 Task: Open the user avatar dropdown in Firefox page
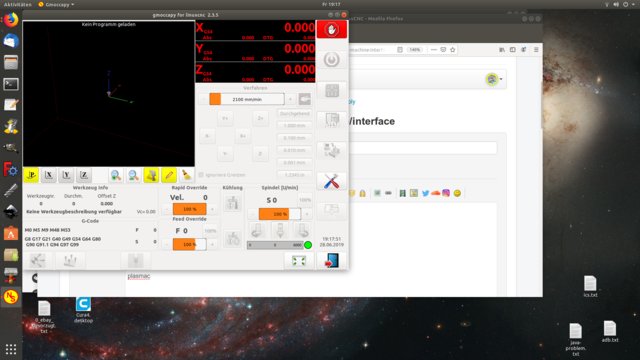[494, 79]
